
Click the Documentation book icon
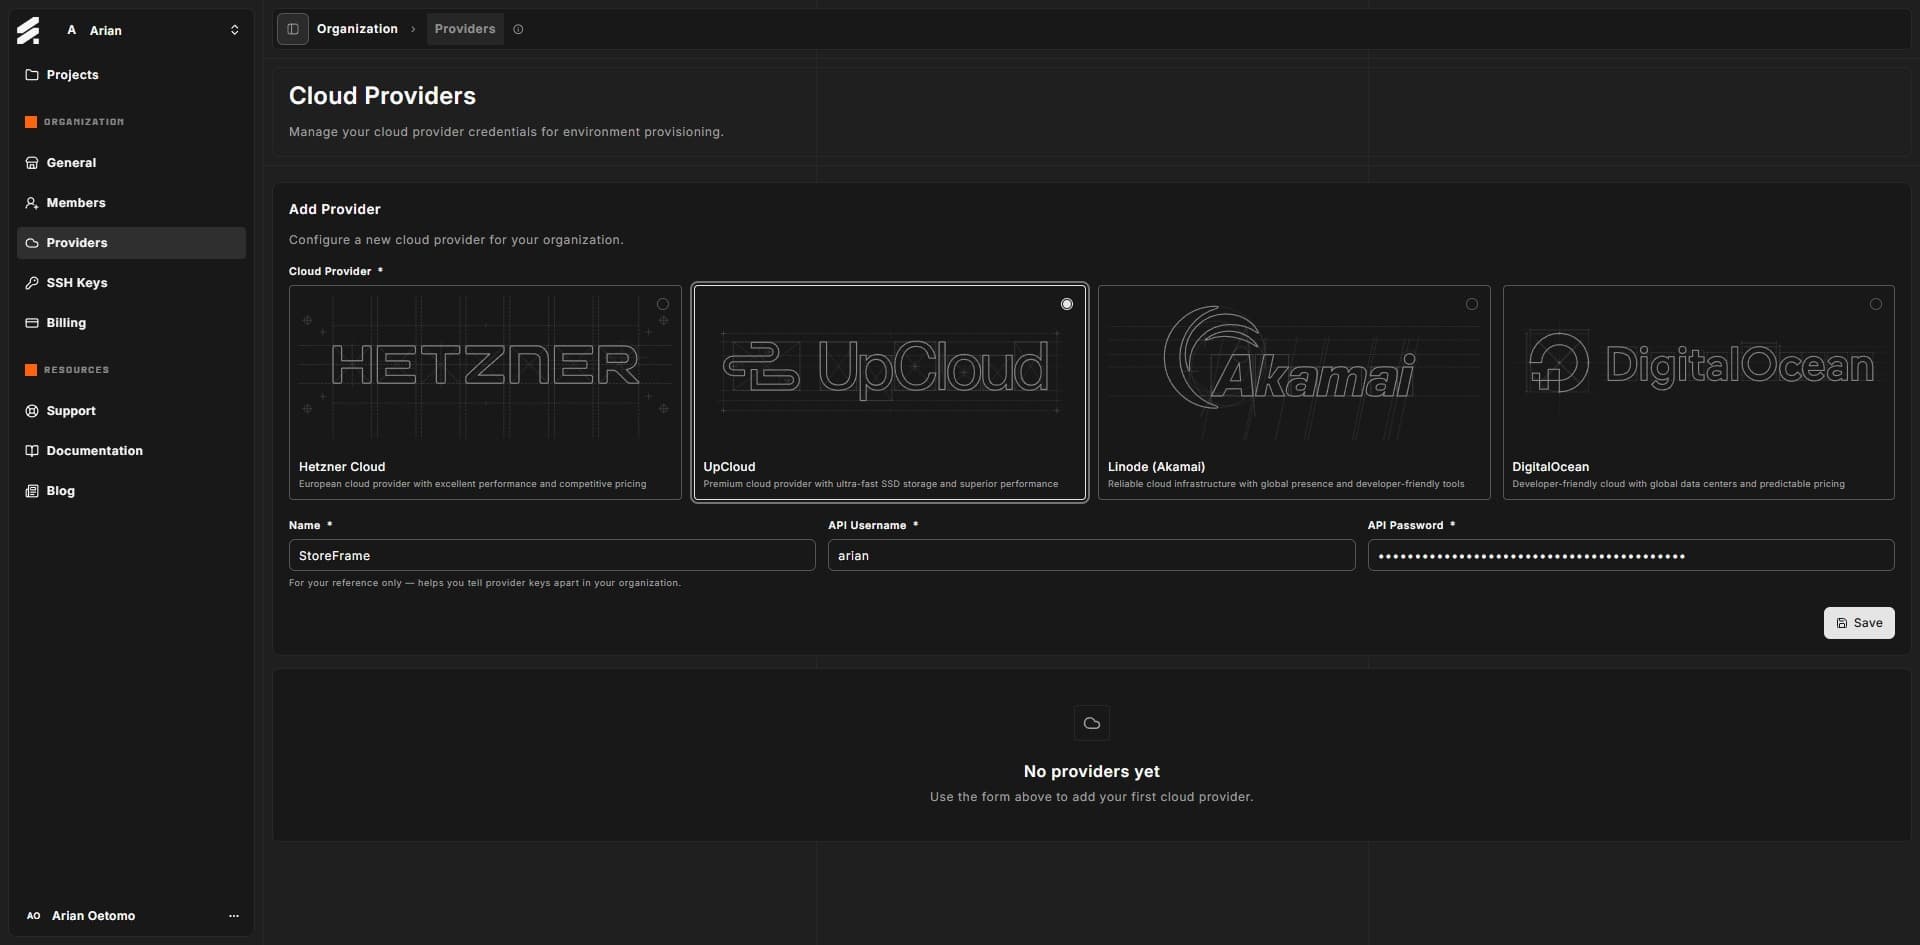tap(32, 451)
